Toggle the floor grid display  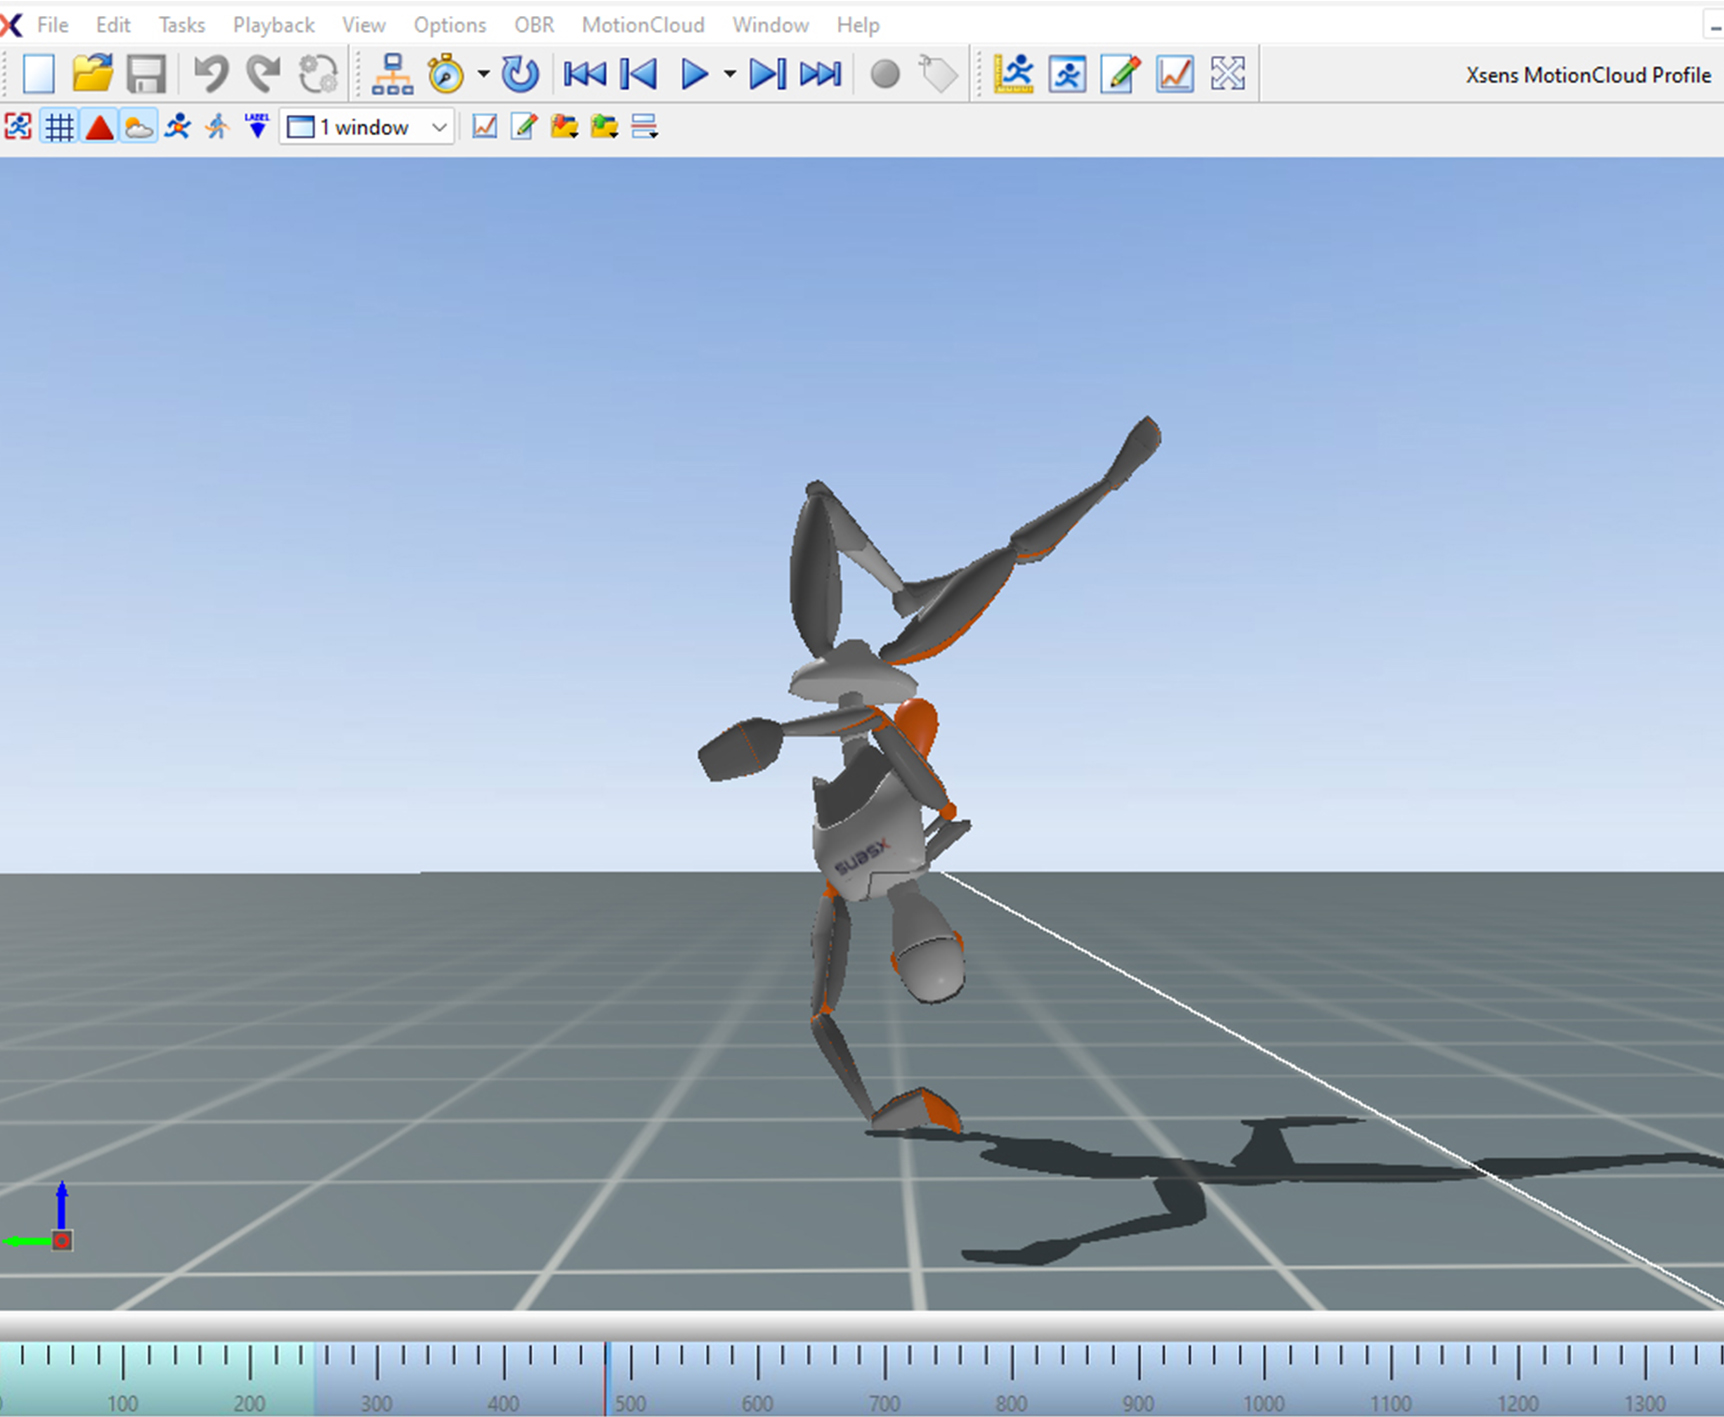pyautogui.click(x=59, y=127)
